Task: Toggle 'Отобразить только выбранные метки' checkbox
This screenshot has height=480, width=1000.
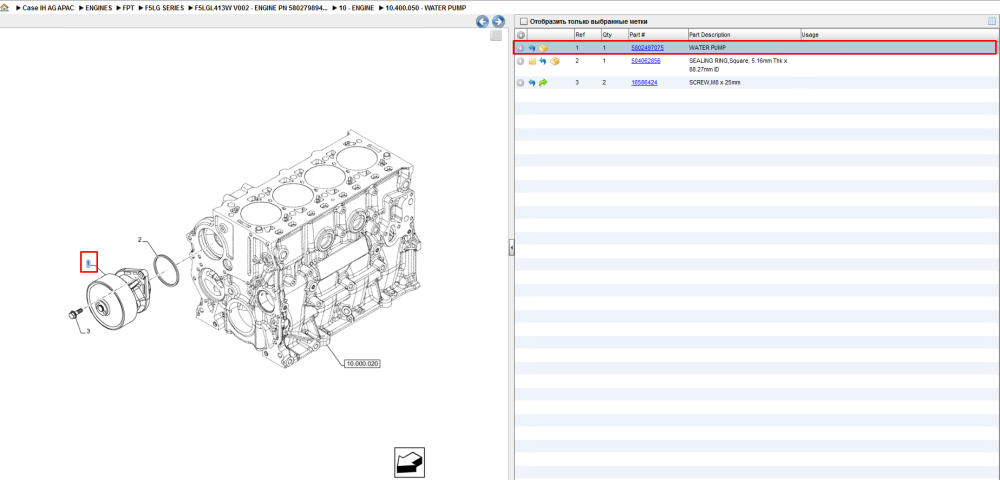Action: pos(524,22)
